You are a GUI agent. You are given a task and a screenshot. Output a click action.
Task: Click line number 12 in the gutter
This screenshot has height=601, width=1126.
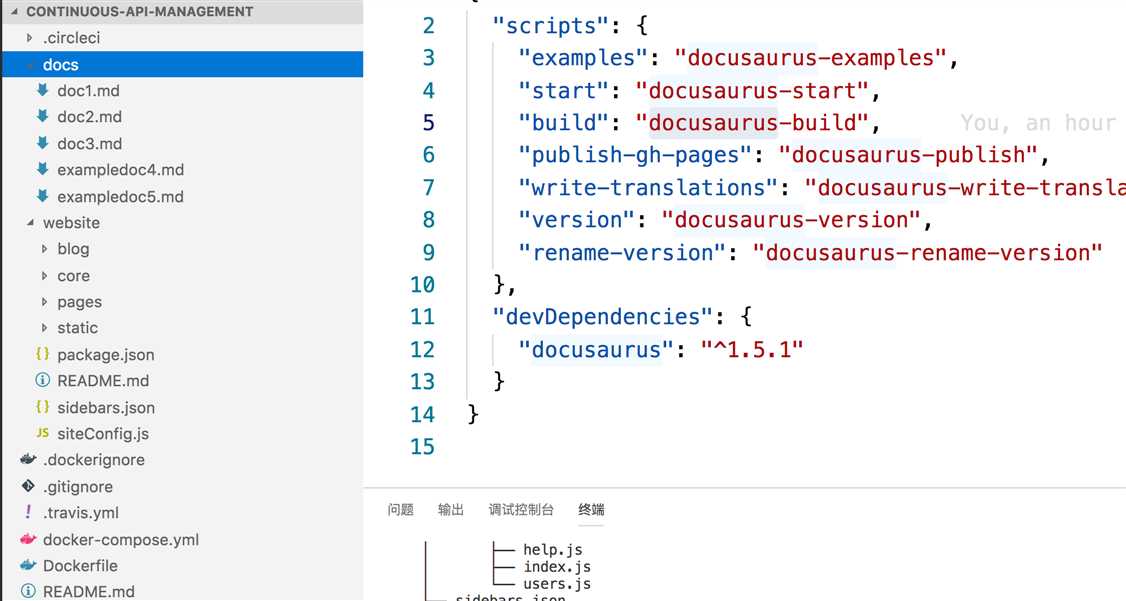(422, 350)
